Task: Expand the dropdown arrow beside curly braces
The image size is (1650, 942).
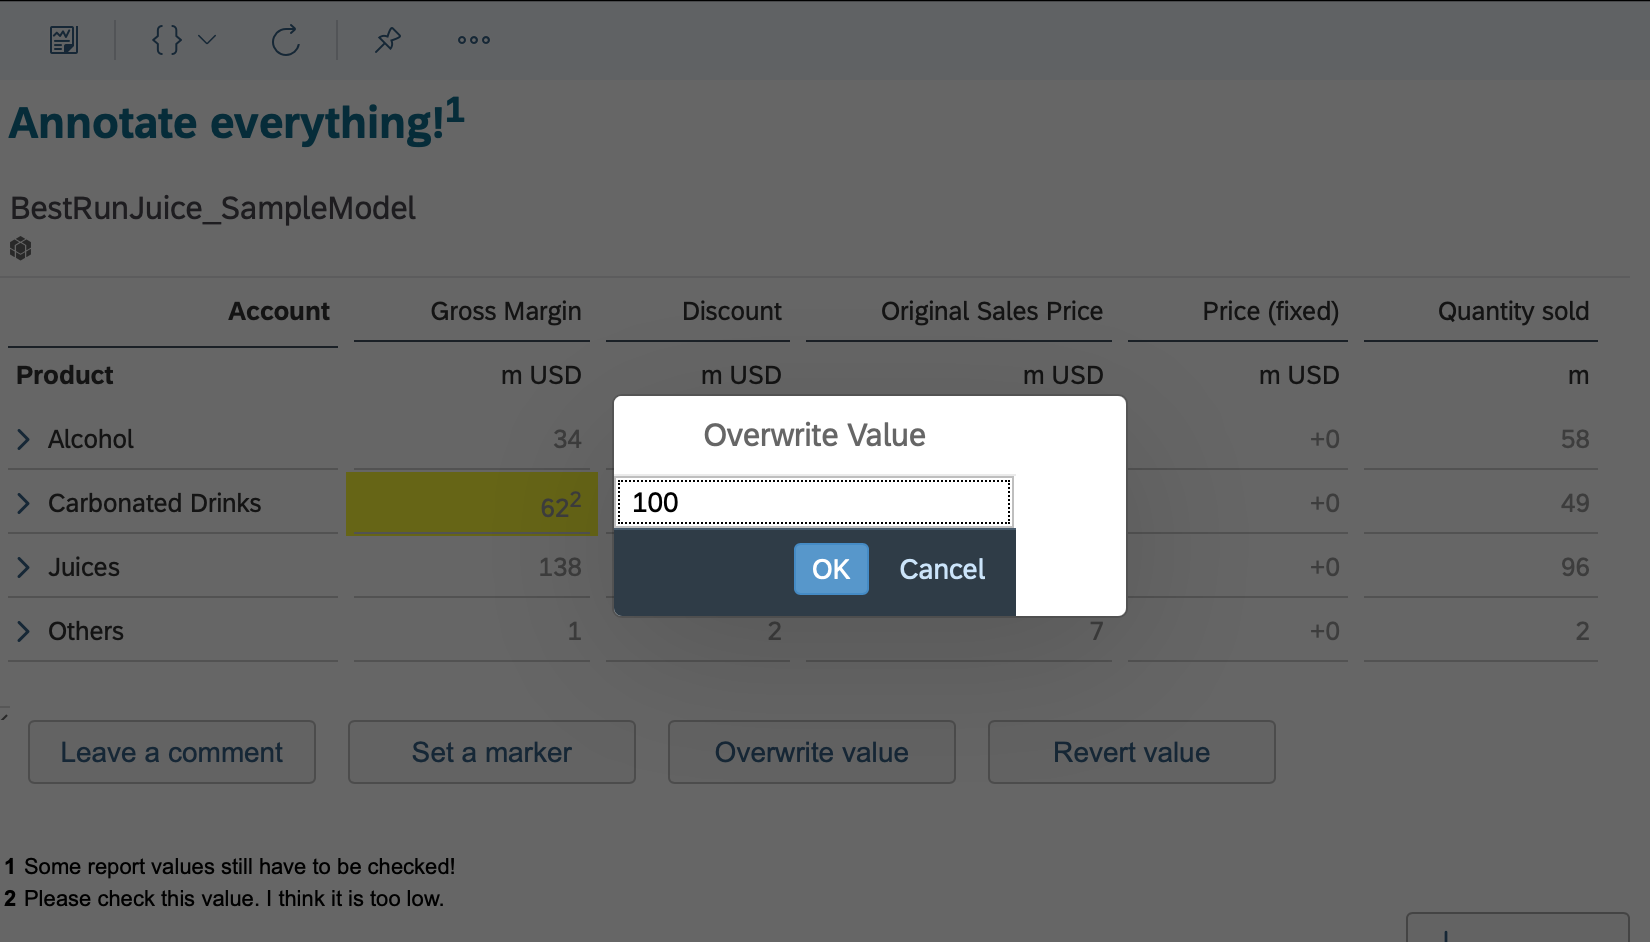Action: pyautogui.click(x=207, y=40)
